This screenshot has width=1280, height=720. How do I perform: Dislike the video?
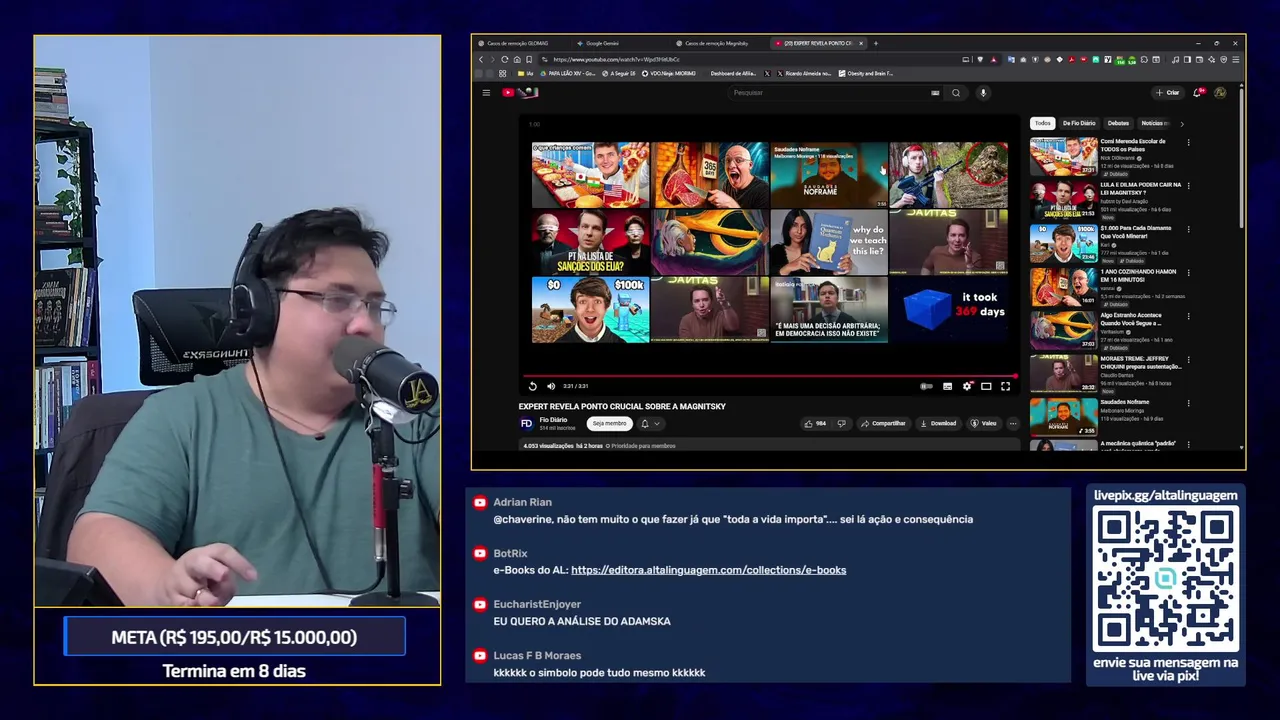tap(841, 423)
